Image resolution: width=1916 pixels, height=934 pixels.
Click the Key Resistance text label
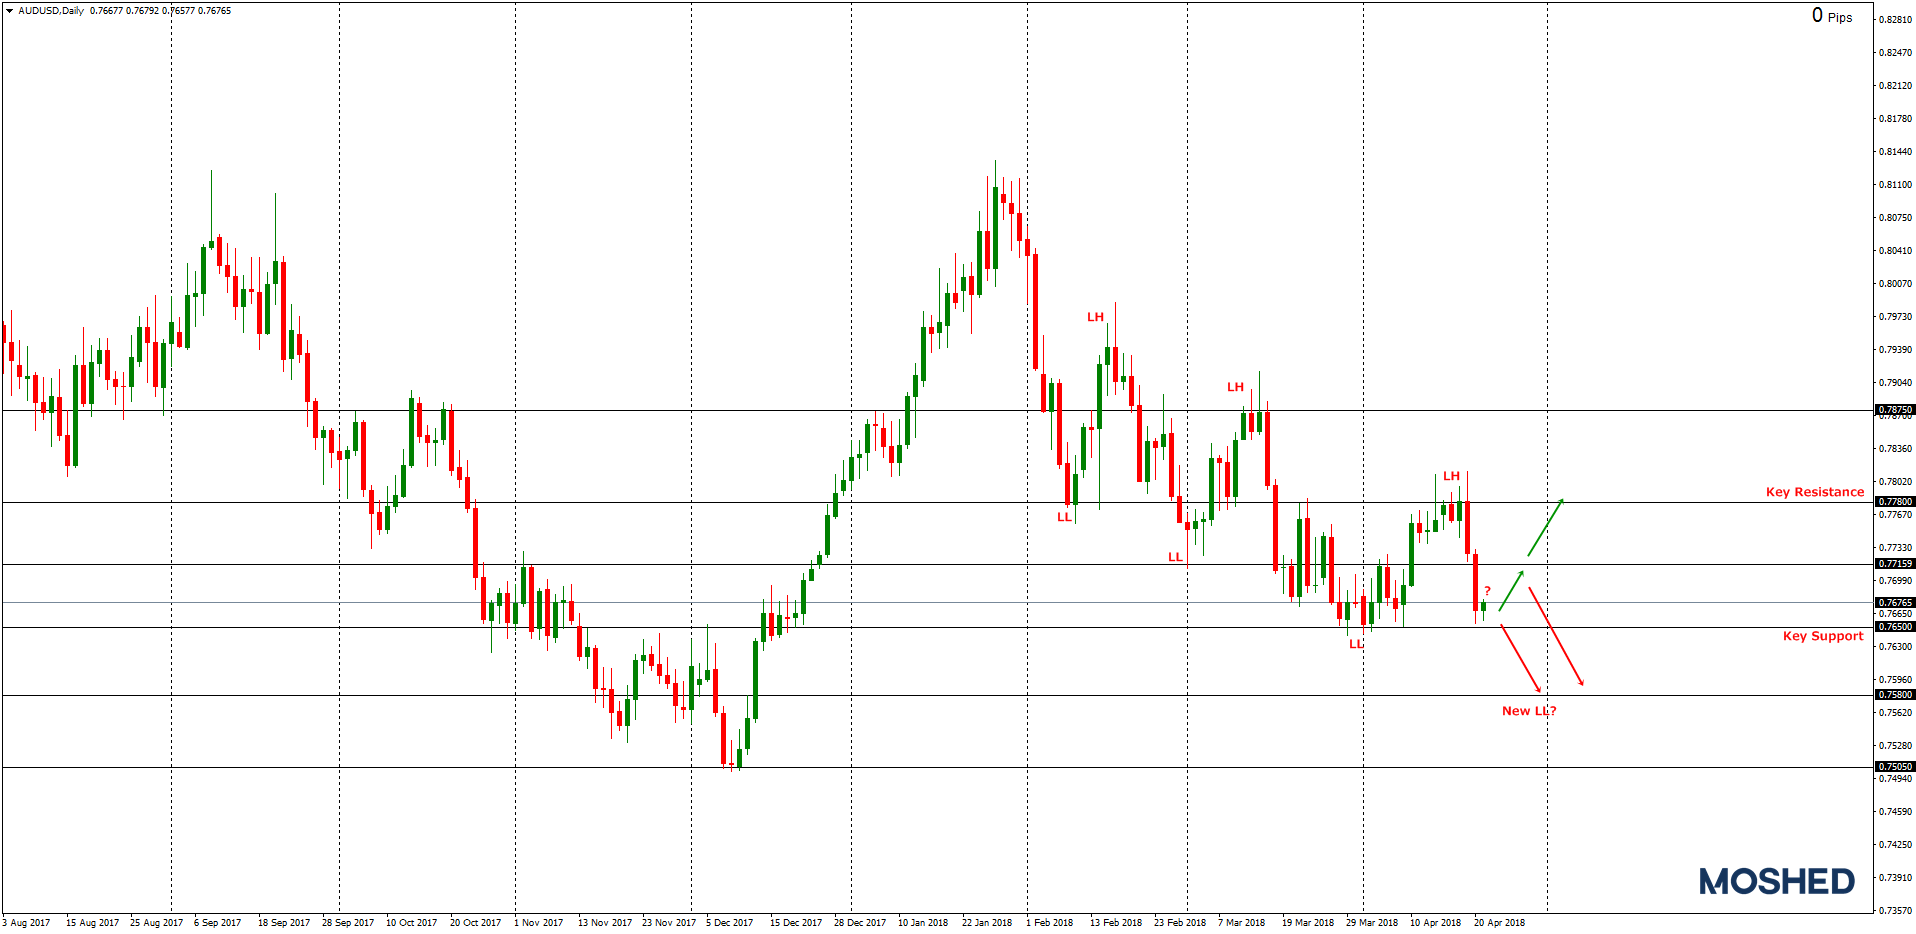(x=1814, y=491)
